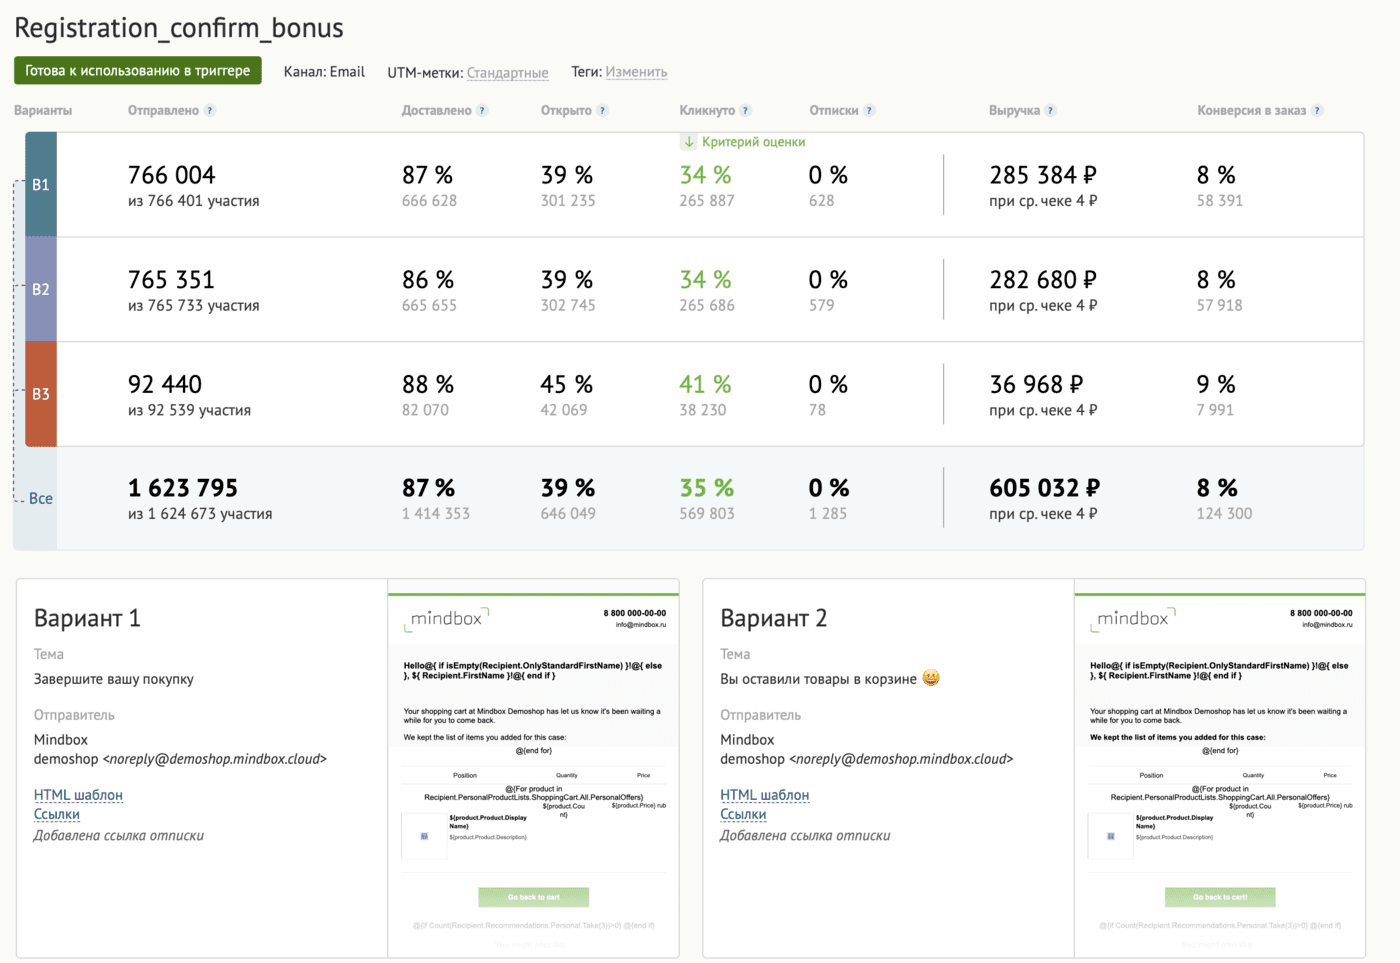Image resolution: width=1400 pixels, height=963 pixels.
Task: Click product image placeholder in Вариант 2 preview
Action: tap(1110, 836)
